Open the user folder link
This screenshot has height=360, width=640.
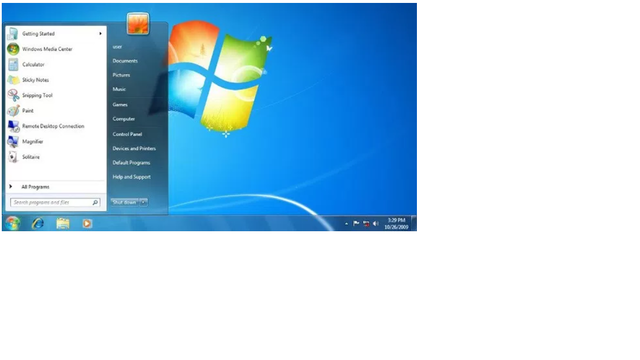(117, 47)
